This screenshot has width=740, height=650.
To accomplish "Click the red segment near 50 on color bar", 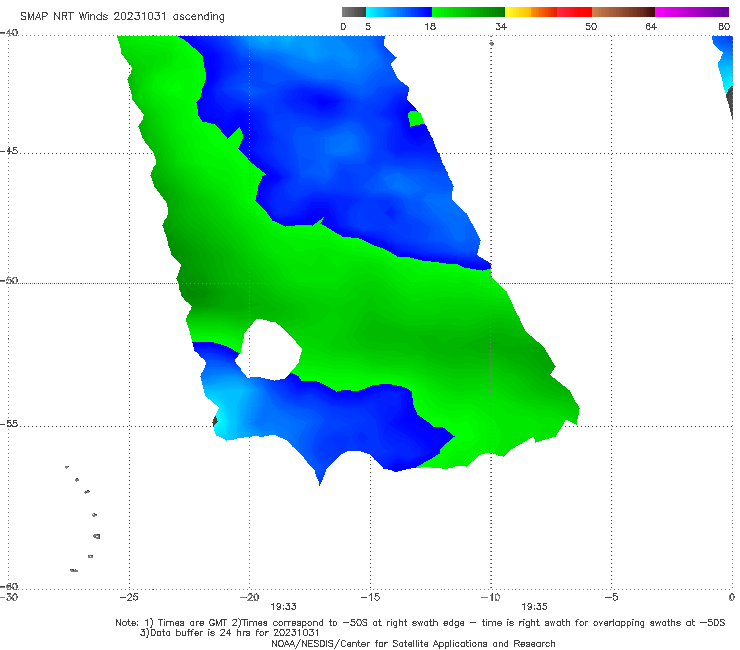I will (x=574, y=12).
